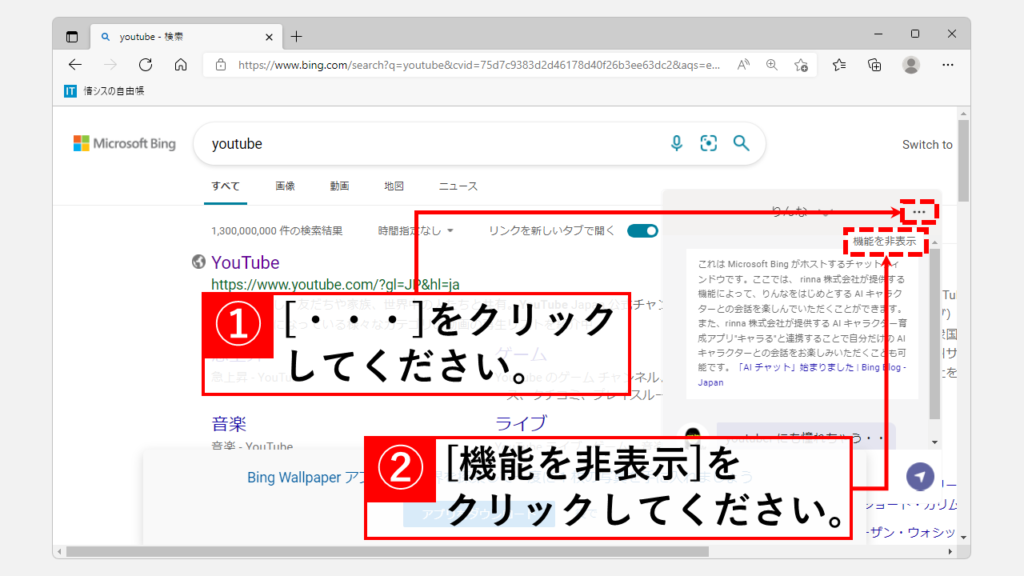Click the horizontal scrollbar at bottom
Image resolution: width=1024 pixels, height=576 pixels.
[x=400, y=551]
